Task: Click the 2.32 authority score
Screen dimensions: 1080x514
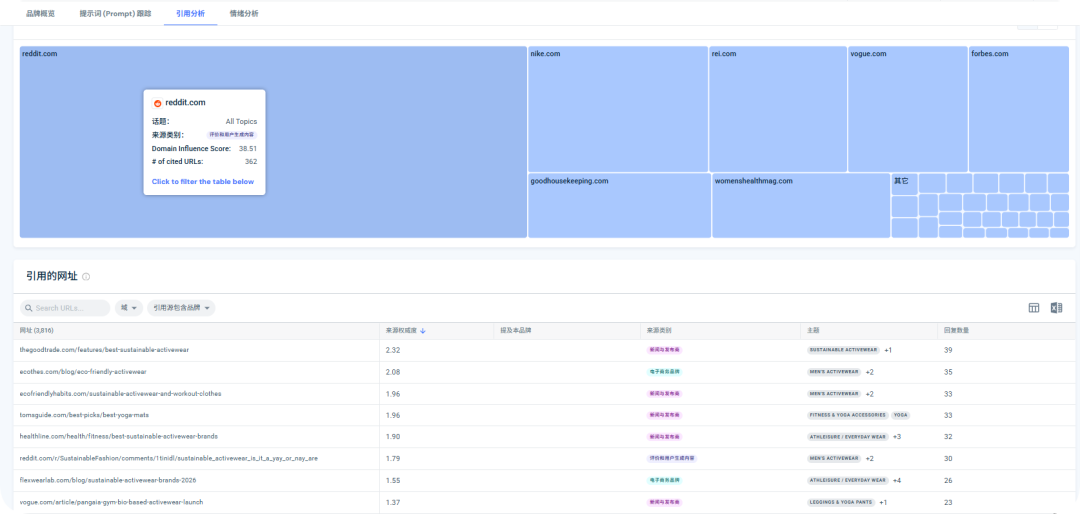Action: pyautogui.click(x=393, y=350)
